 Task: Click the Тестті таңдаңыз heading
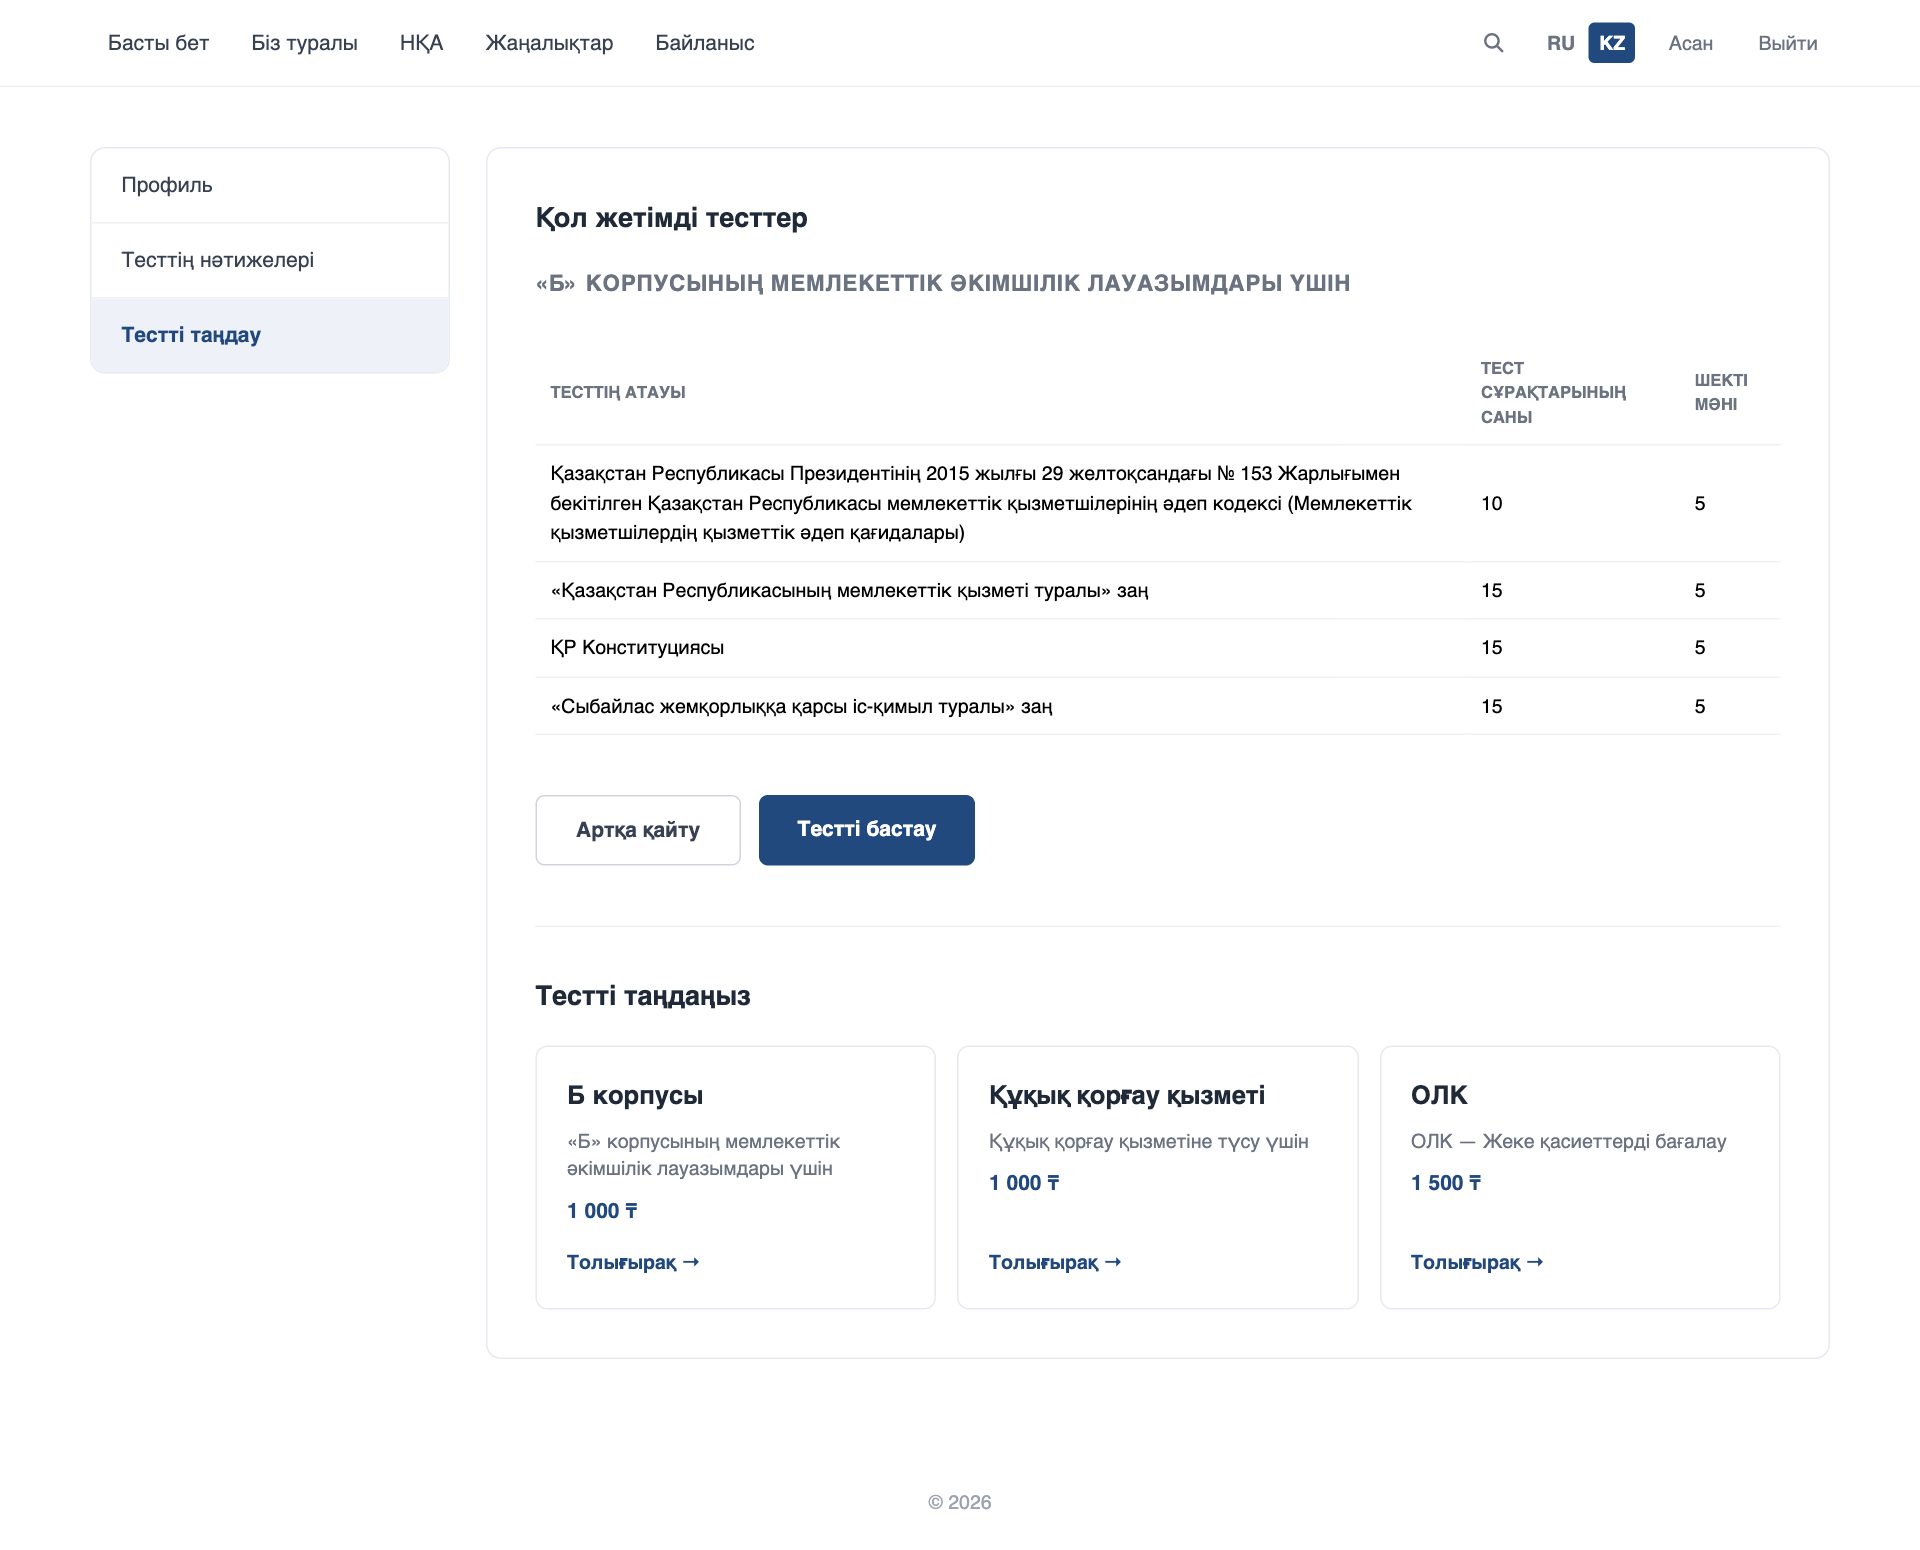coord(643,996)
